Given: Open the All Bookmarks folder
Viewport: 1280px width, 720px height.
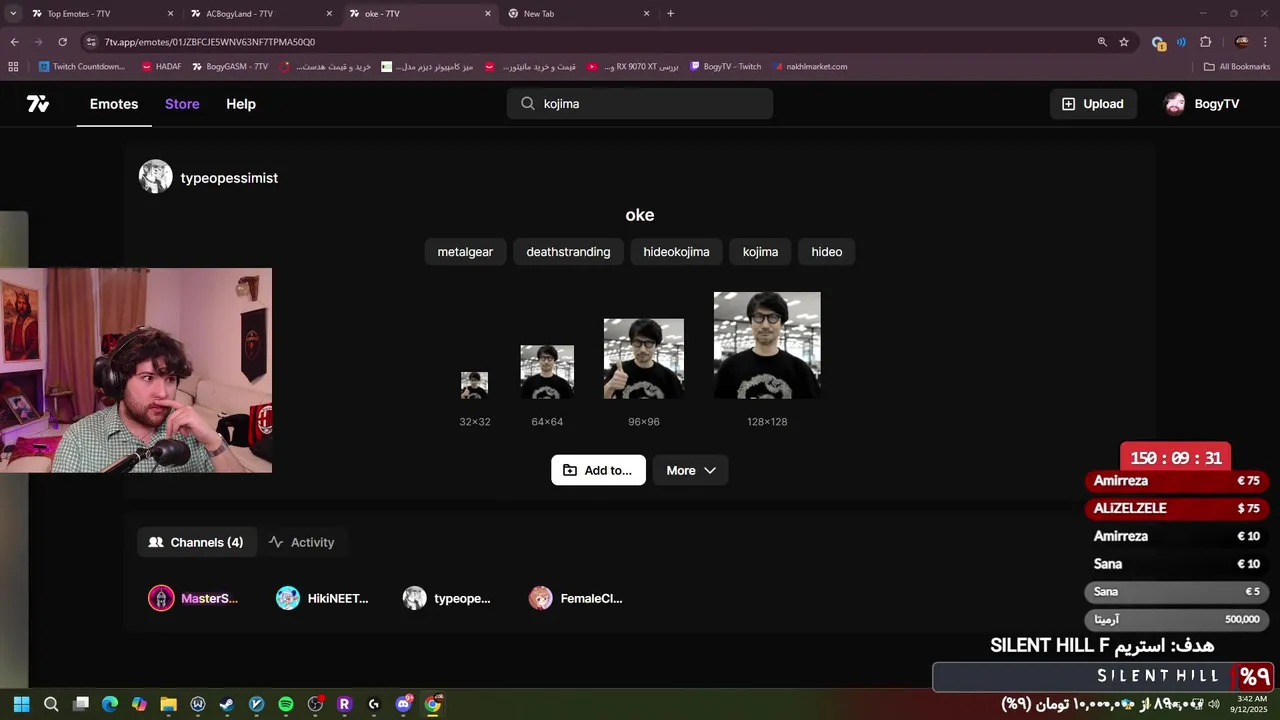Looking at the screenshot, I should click(x=1236, y=67).
